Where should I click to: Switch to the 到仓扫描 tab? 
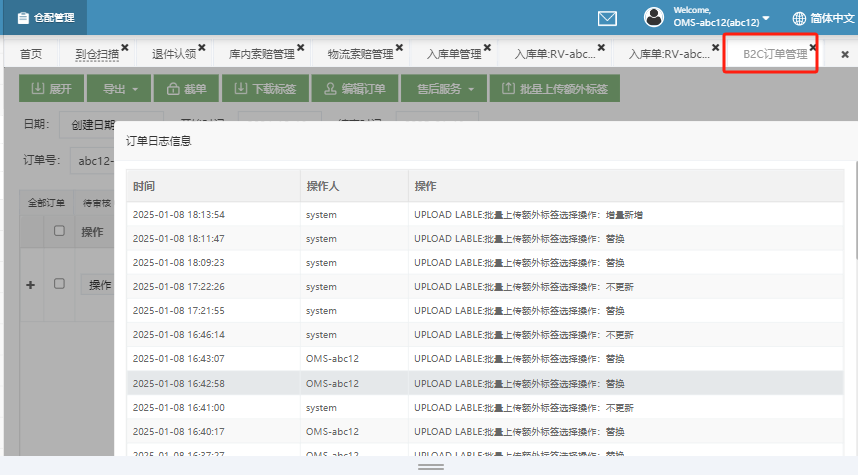tap(97, 54)
